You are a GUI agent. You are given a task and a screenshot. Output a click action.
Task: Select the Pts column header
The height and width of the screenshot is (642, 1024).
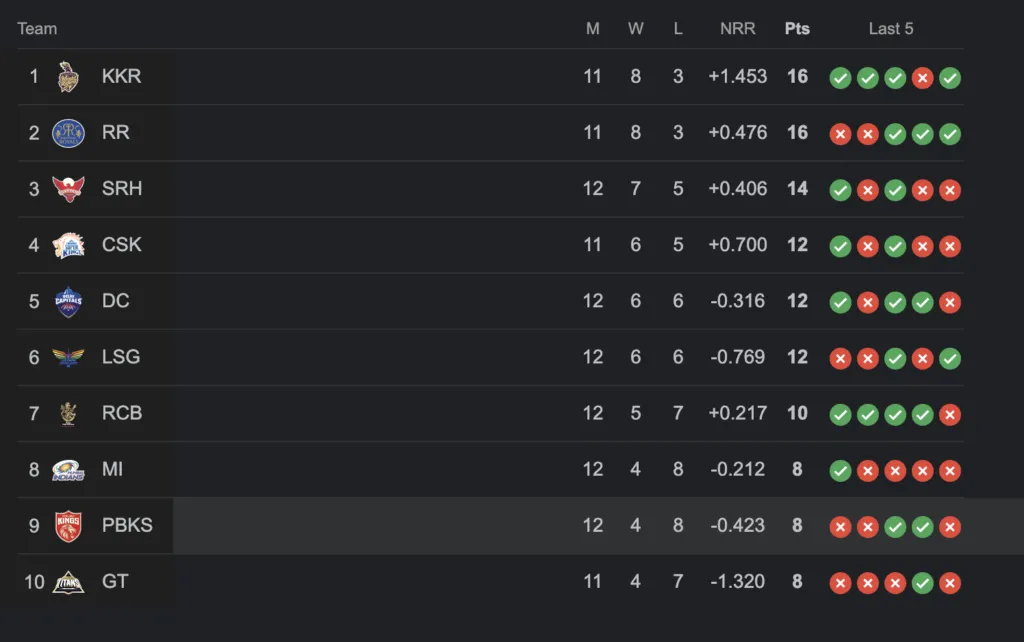[797, 29]
